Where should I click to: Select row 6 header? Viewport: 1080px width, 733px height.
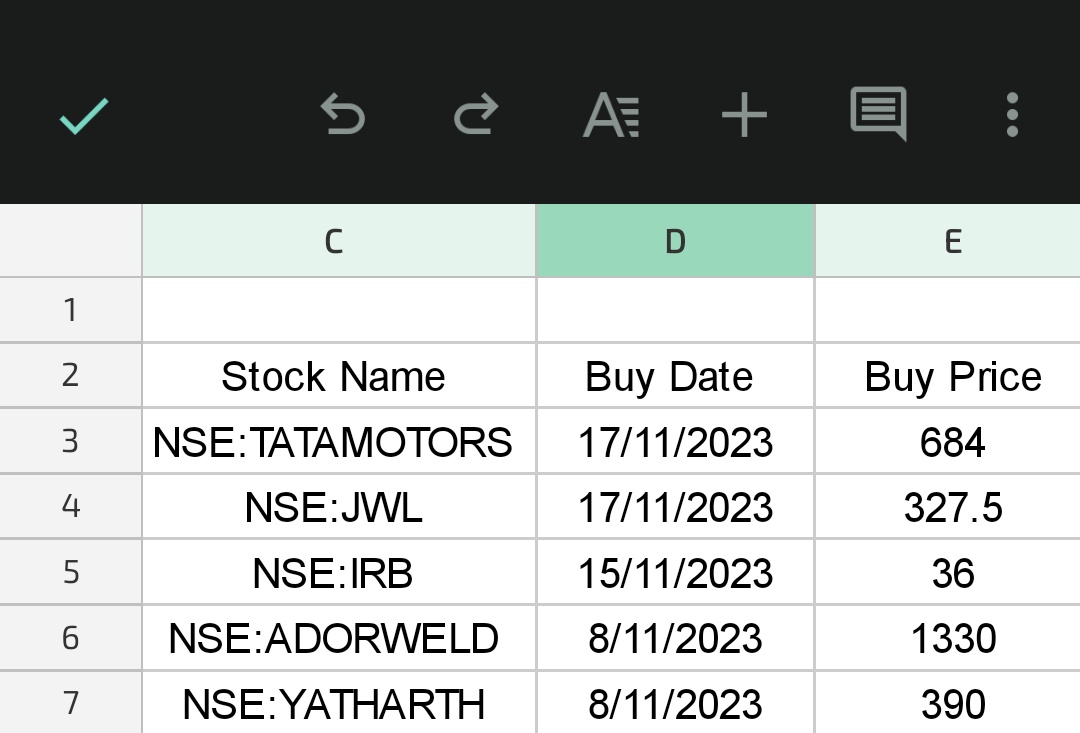[70, 638]
